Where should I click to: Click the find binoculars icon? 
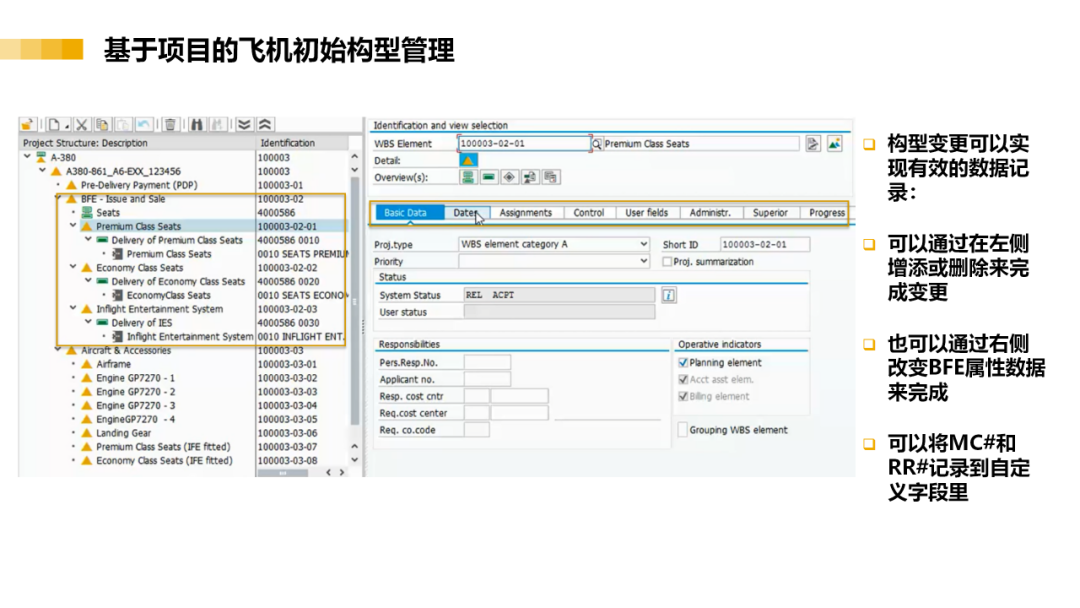point(197,125)
